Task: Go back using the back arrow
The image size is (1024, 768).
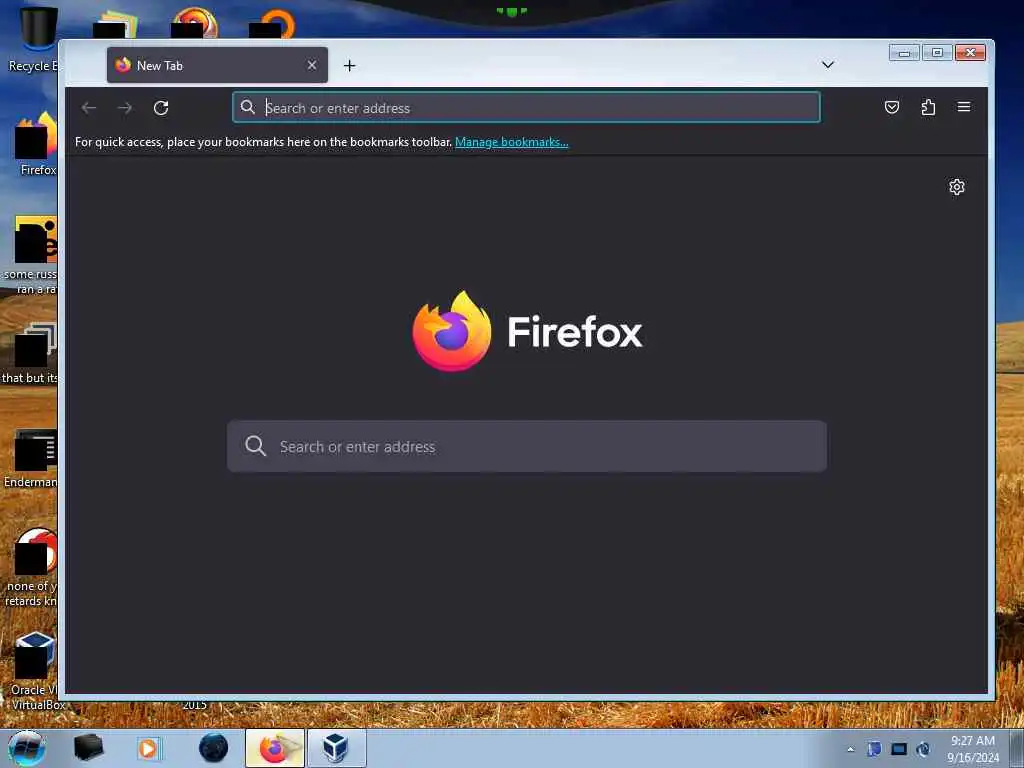Action: [89, 108]
